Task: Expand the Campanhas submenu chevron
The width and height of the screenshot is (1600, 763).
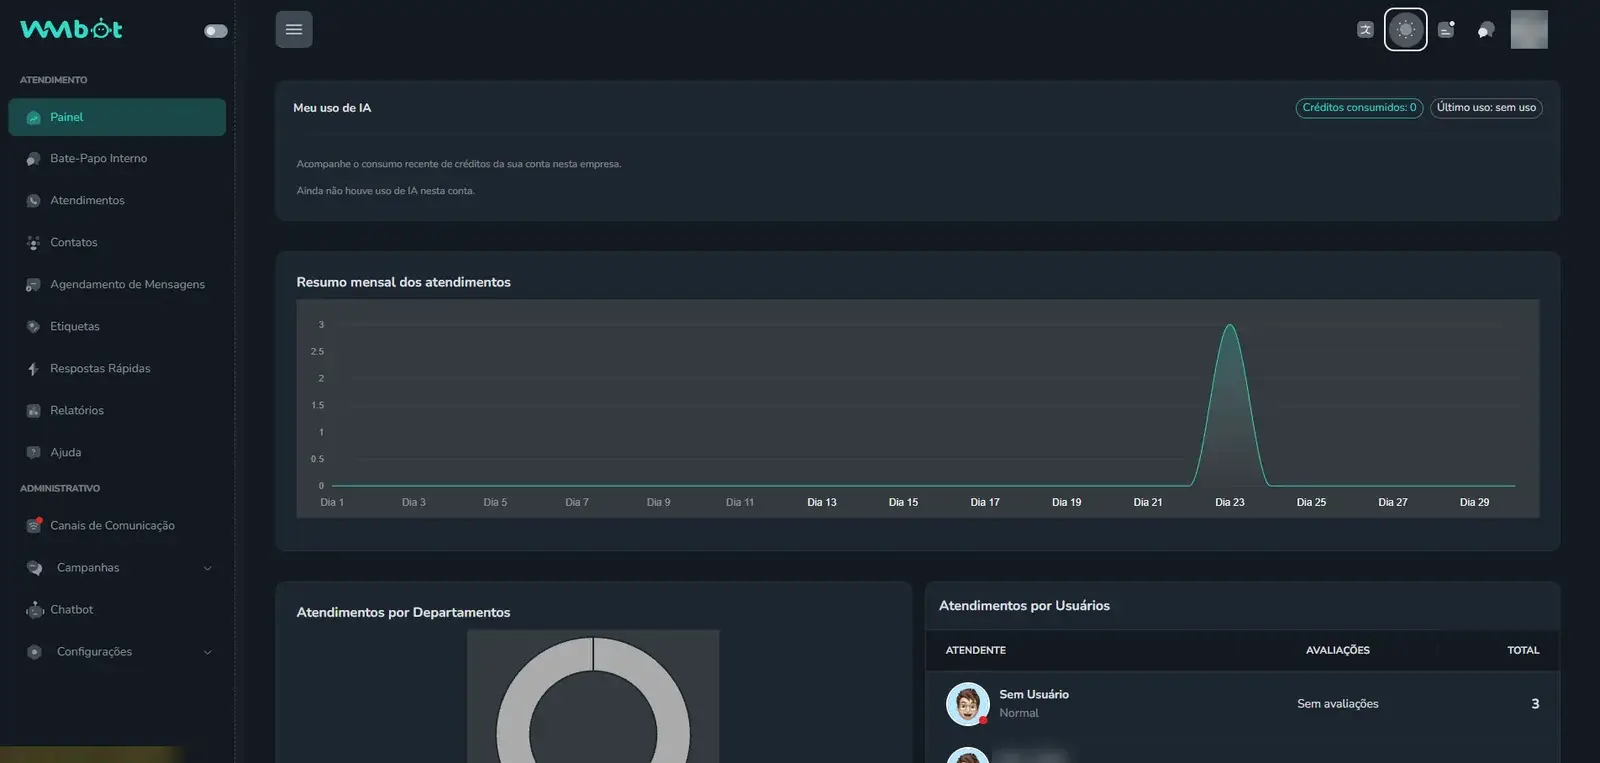Action: coord(208,568)
